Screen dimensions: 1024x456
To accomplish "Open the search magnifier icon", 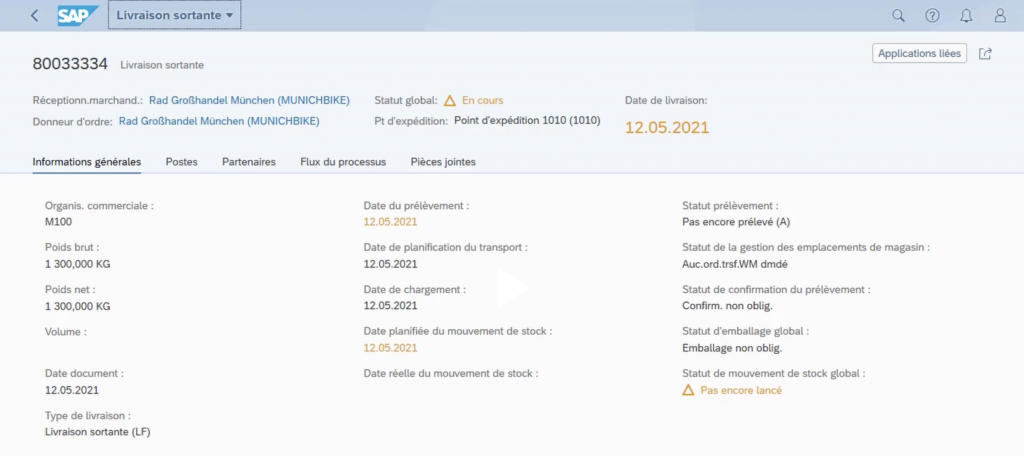I will (x=898, y=15).
